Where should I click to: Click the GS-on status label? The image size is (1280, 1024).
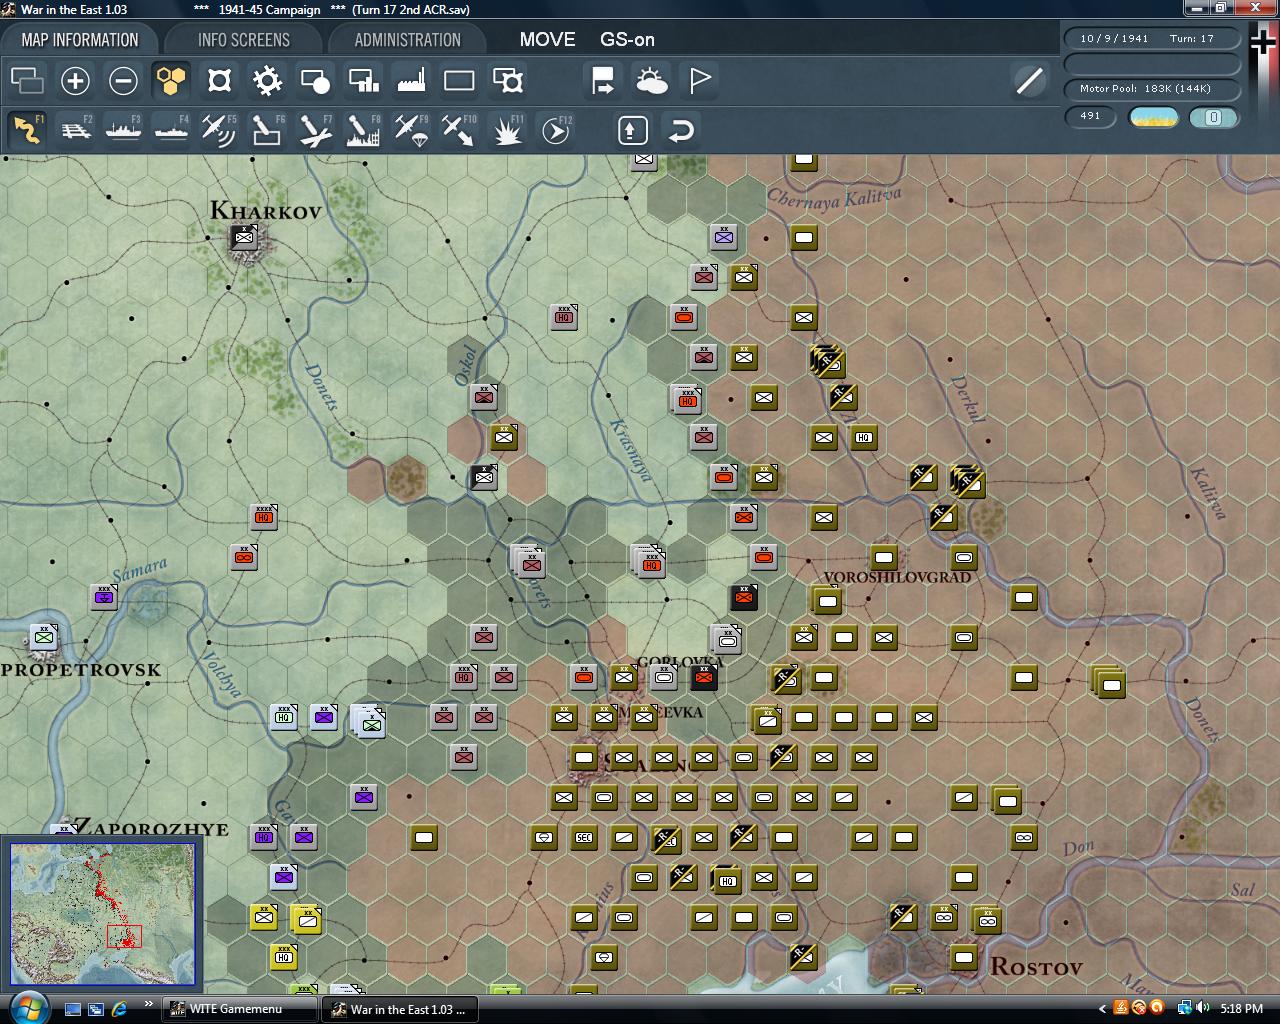pyautogui.click(x=627, y=40)
